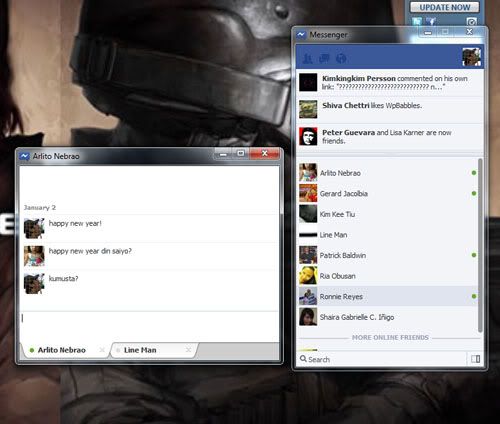Open chat with Line Man in friend list
500x424 pixels.
click(x=387, y=235)
